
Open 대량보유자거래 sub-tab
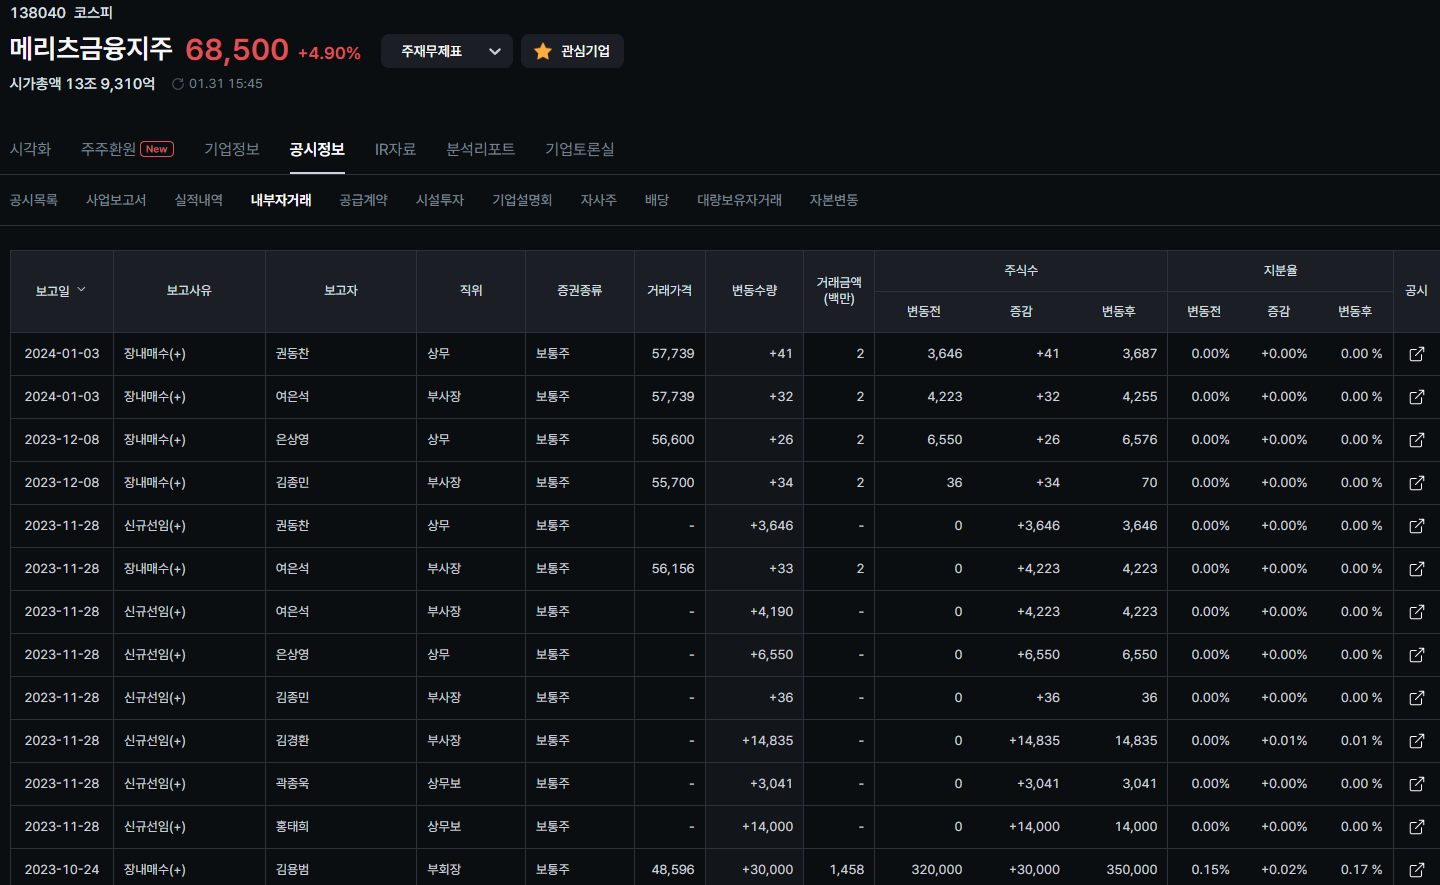[x=740, y=200]
